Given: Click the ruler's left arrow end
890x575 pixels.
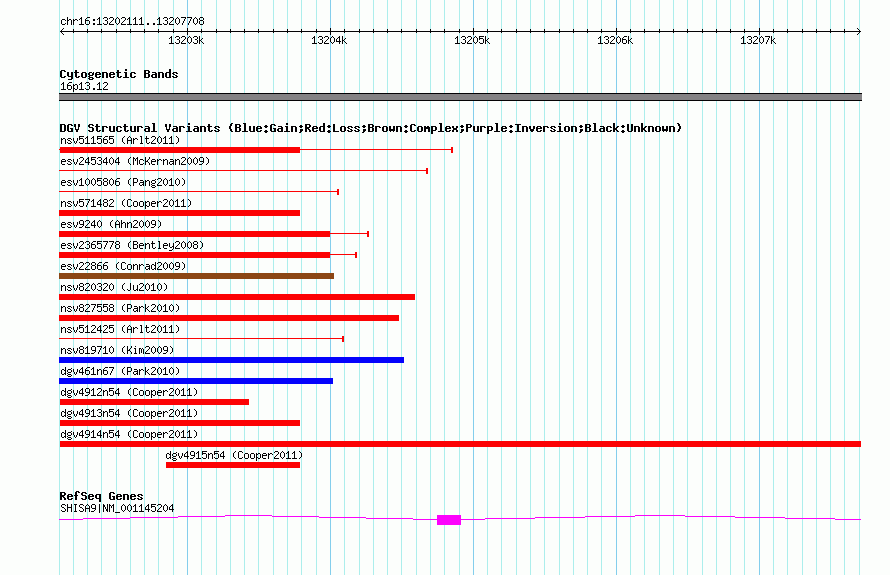Looking at the screenshot, I should pyautogui.click(x=62, y=31).
